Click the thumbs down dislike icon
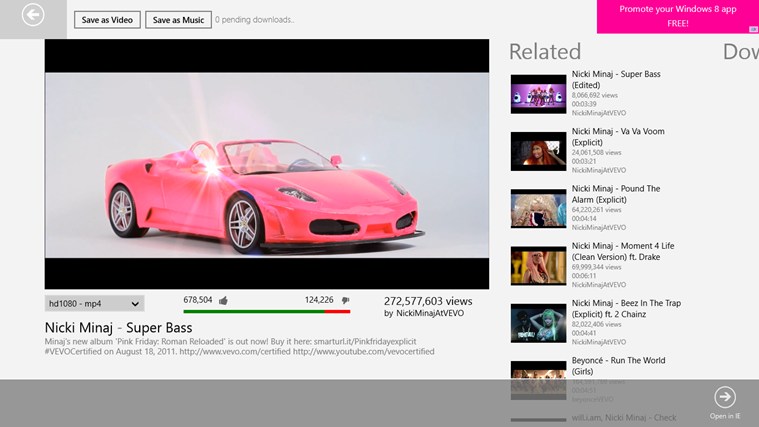759x427 pixels. tap(345, 300)
